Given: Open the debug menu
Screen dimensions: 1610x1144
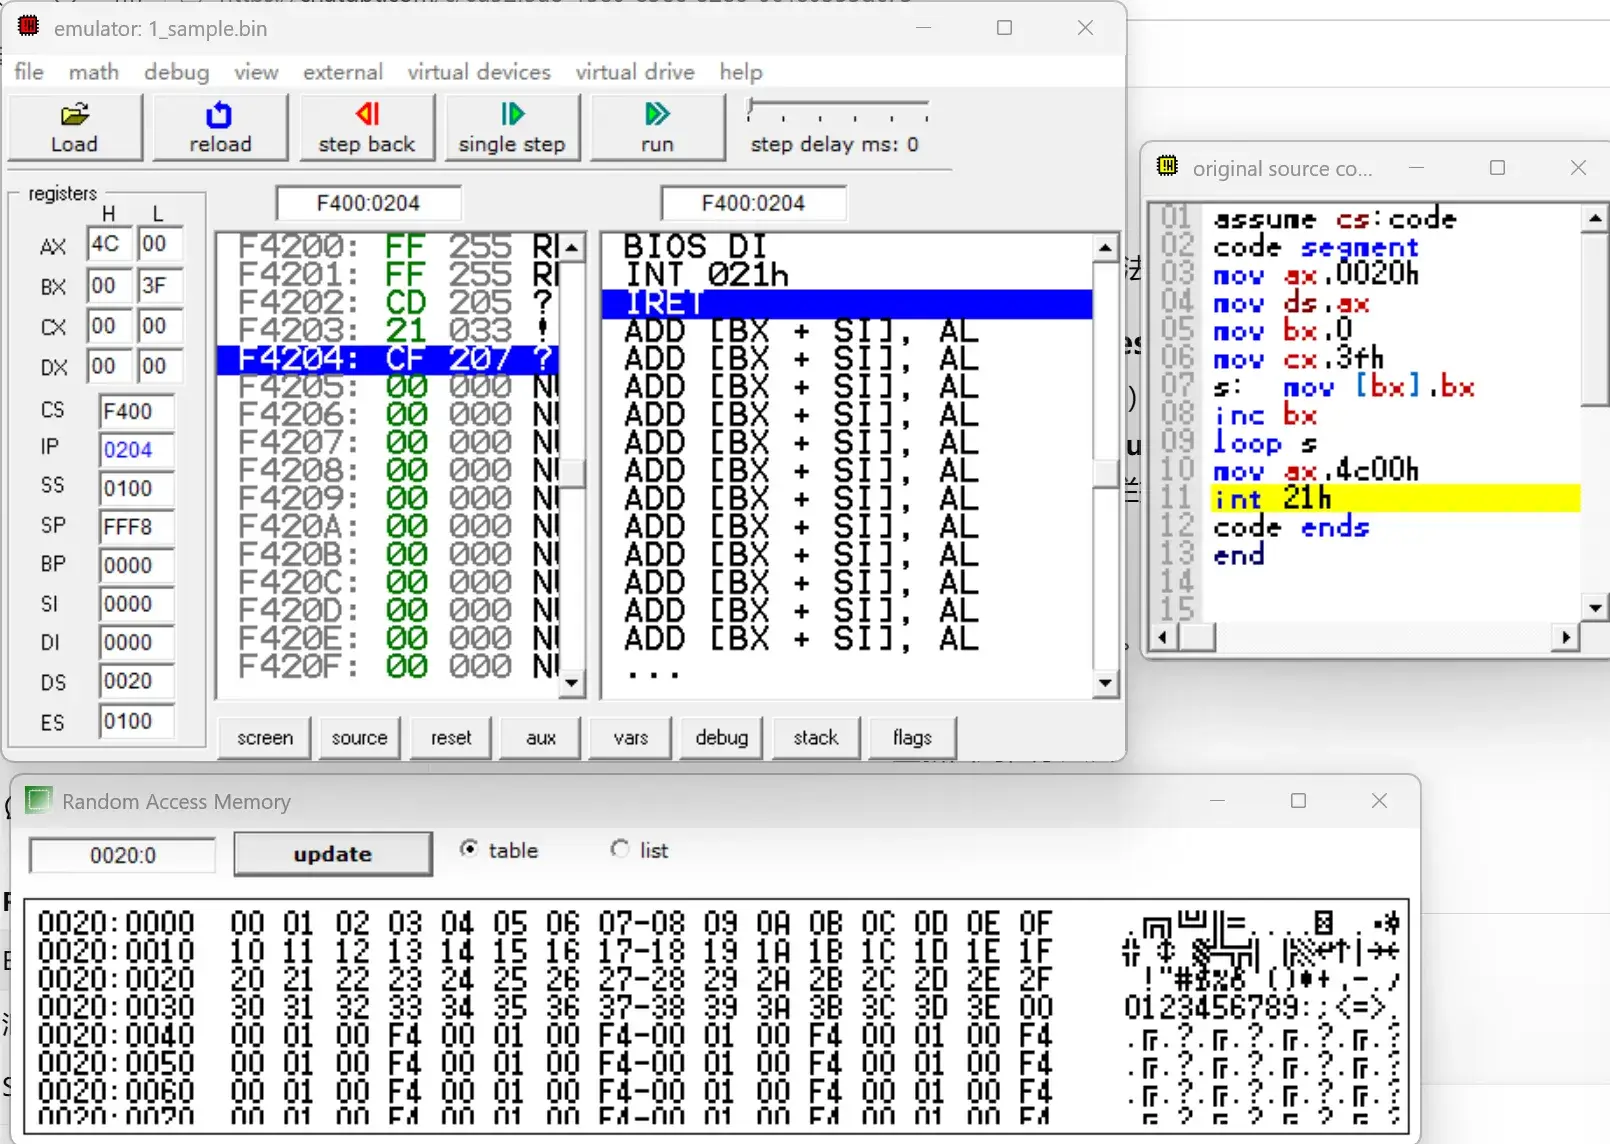Looking at the screenshot, I should click(x=176, y=72).
